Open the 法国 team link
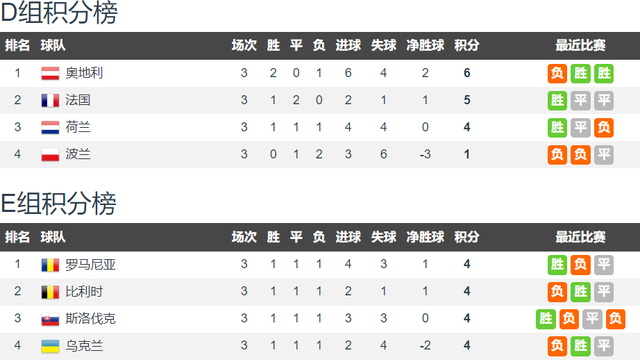This screenshot has width=640, height=362. click(78, 100)
